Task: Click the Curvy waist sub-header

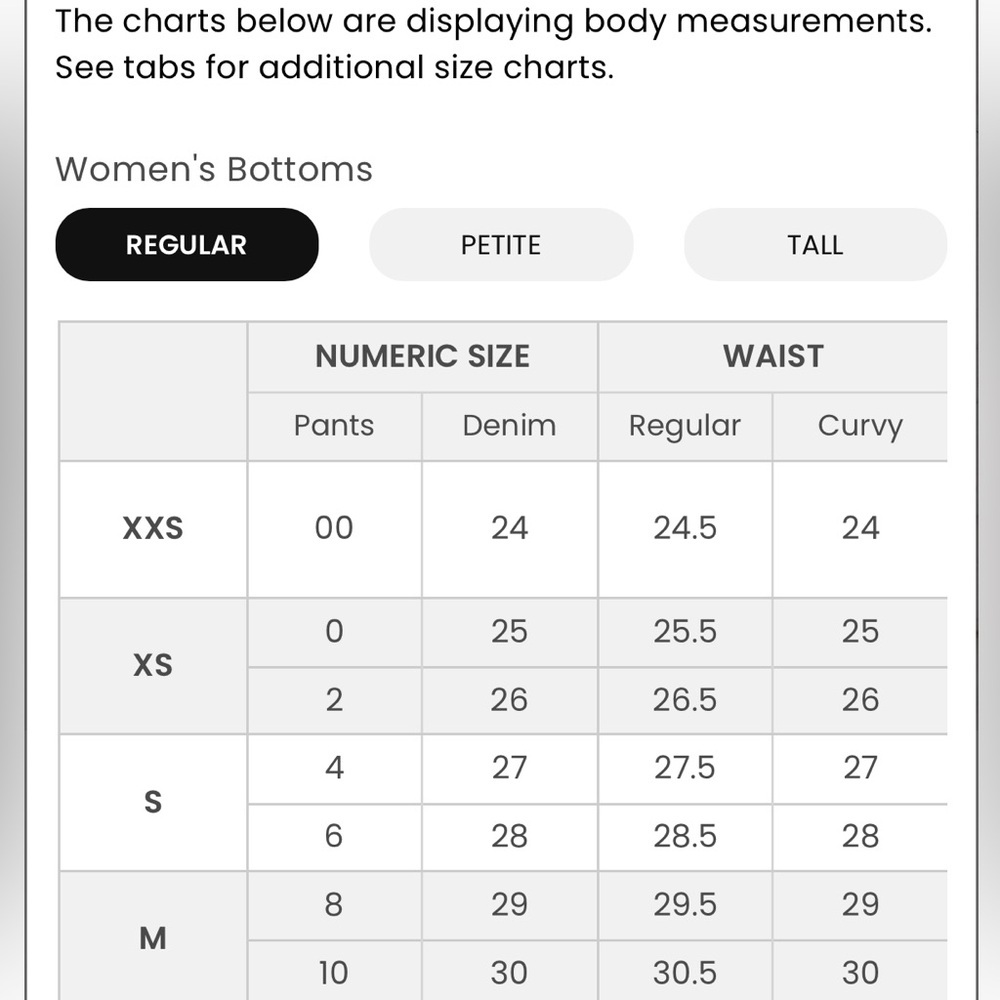Action: point(860,425)
